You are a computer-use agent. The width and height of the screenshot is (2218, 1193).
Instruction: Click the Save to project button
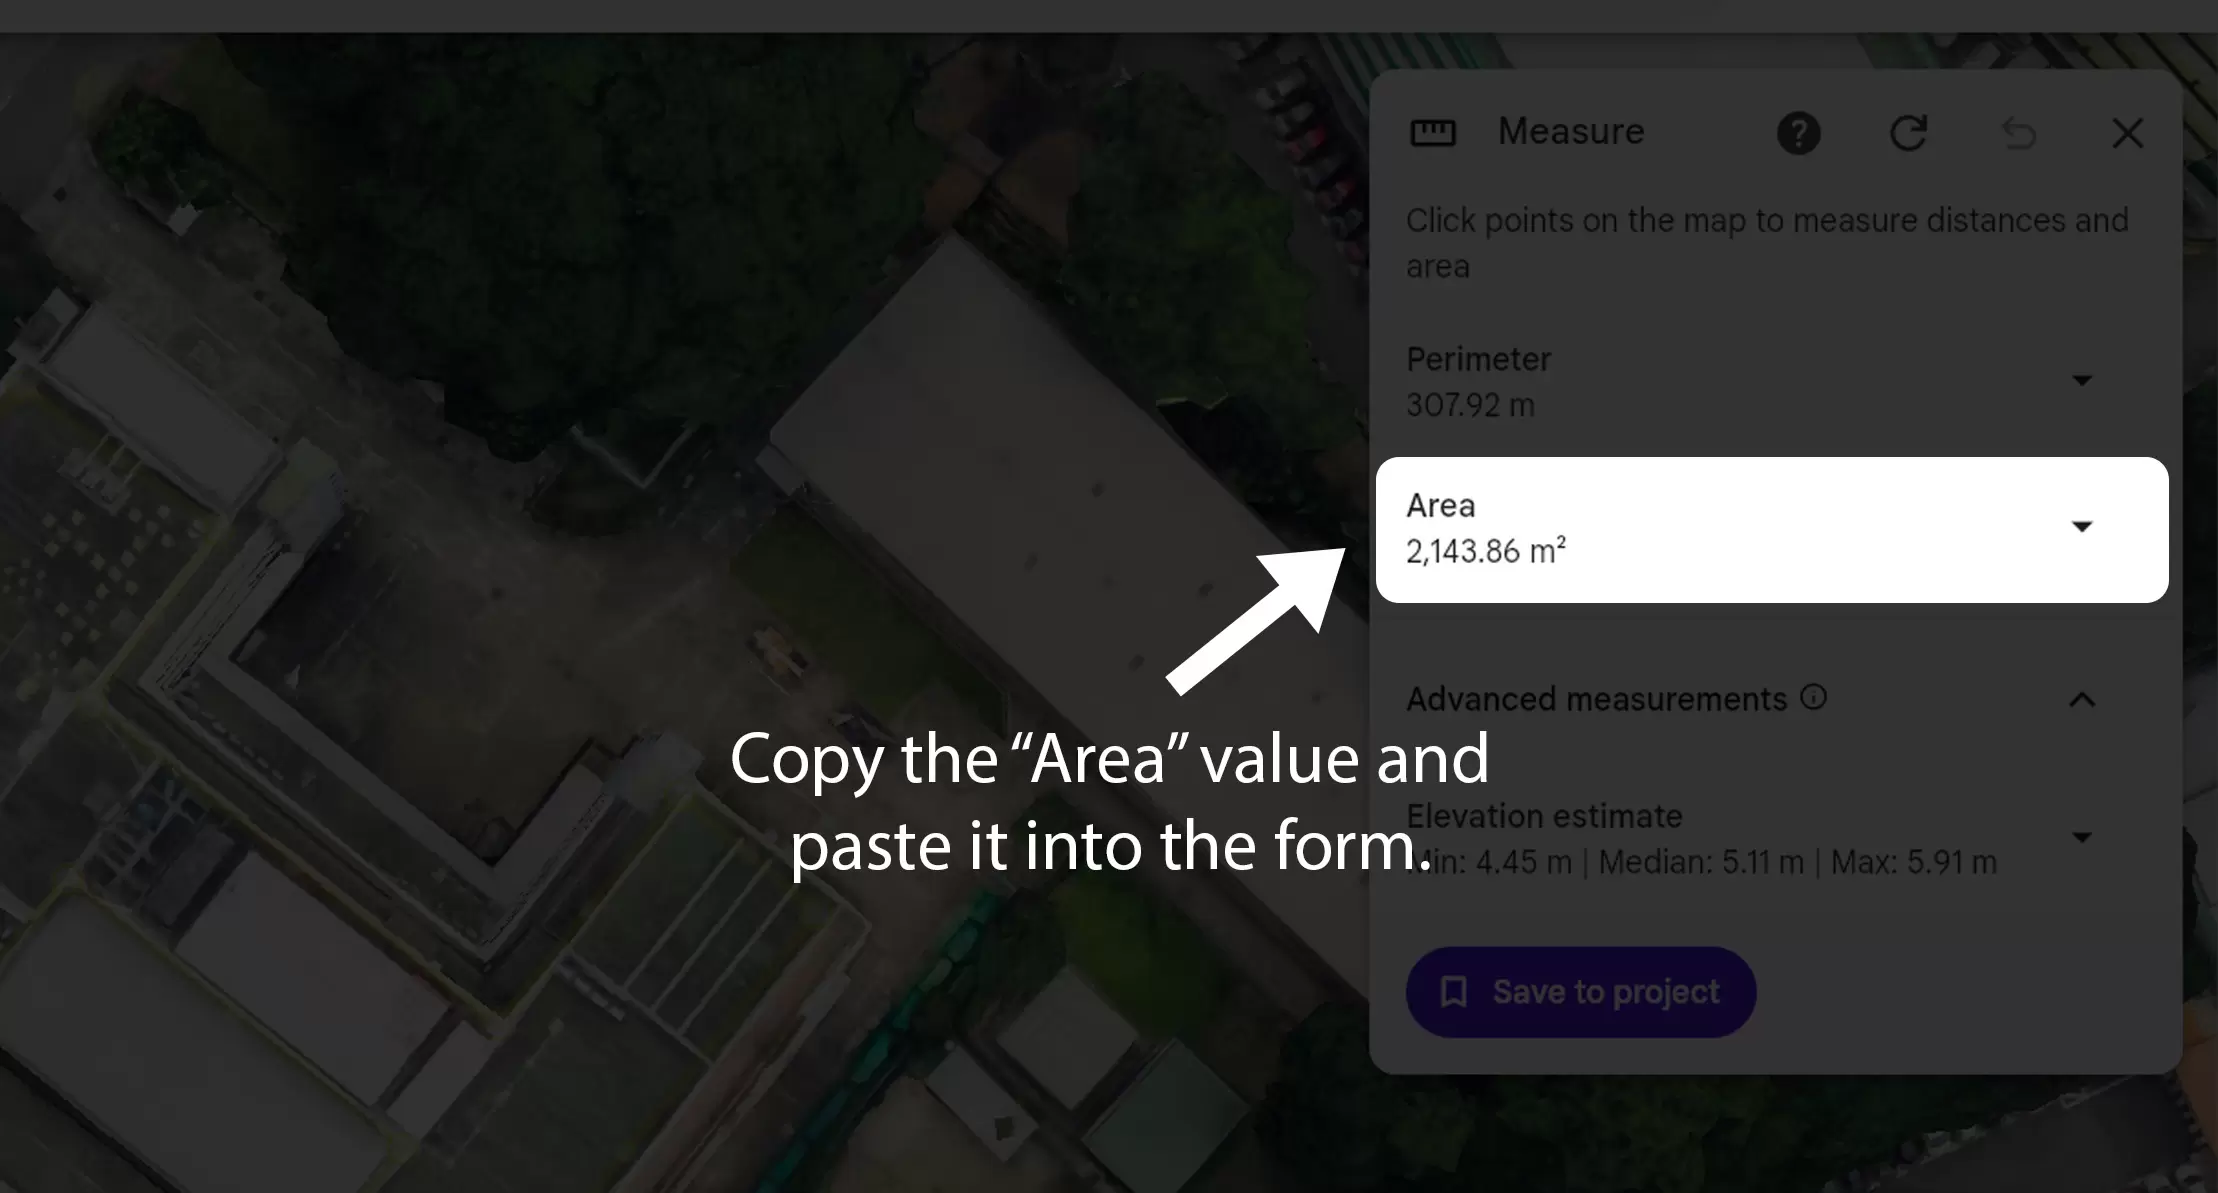[1581, 992]
